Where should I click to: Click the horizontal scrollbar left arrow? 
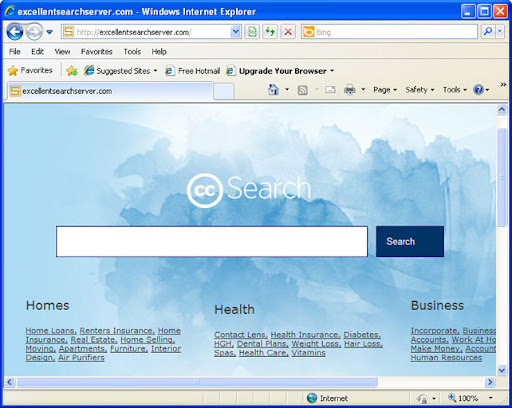(x=9, y=382)
